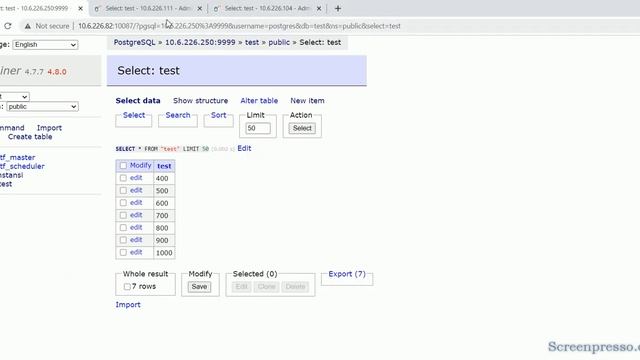640x360 pixels.
Task: Edit the row with value 1000
Action: point(136,252)
